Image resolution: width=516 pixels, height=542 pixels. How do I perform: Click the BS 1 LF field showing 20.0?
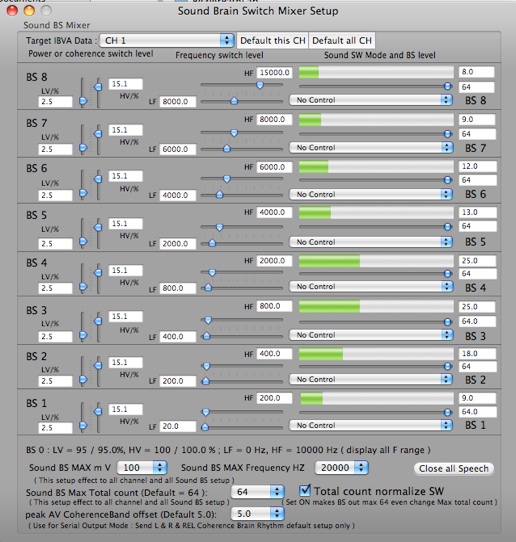pyautogui.click(x=178, y=426)
